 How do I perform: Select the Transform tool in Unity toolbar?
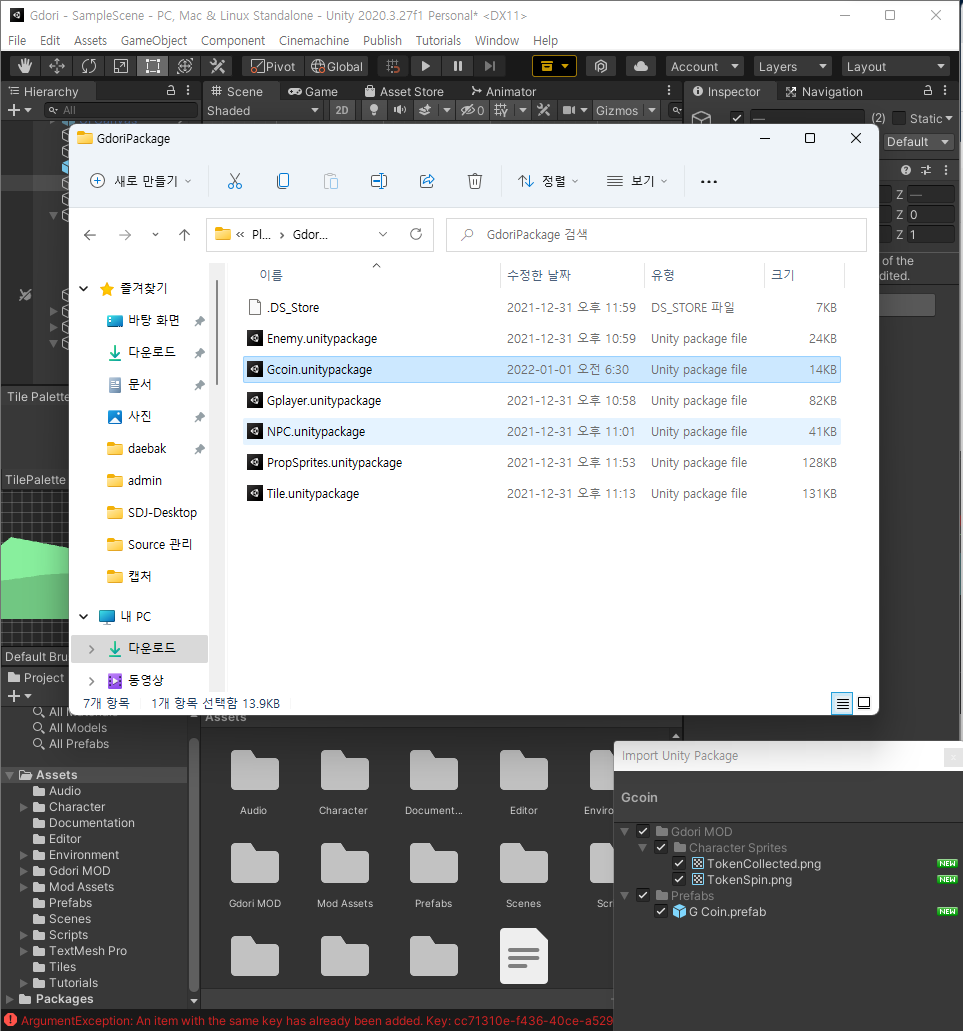click(185, 66)
